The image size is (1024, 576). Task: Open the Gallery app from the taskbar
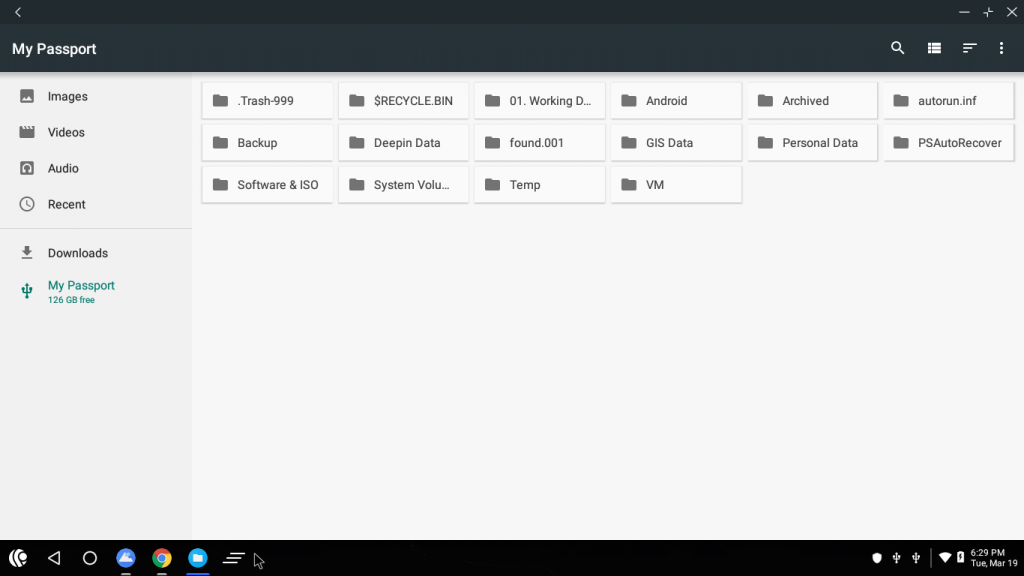(x=126, y=558)
